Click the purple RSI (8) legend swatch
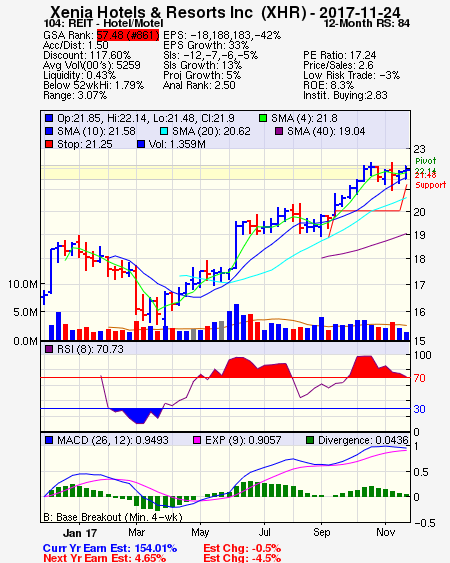Viewport: 450px width, 563px height. tap(49, 349)
